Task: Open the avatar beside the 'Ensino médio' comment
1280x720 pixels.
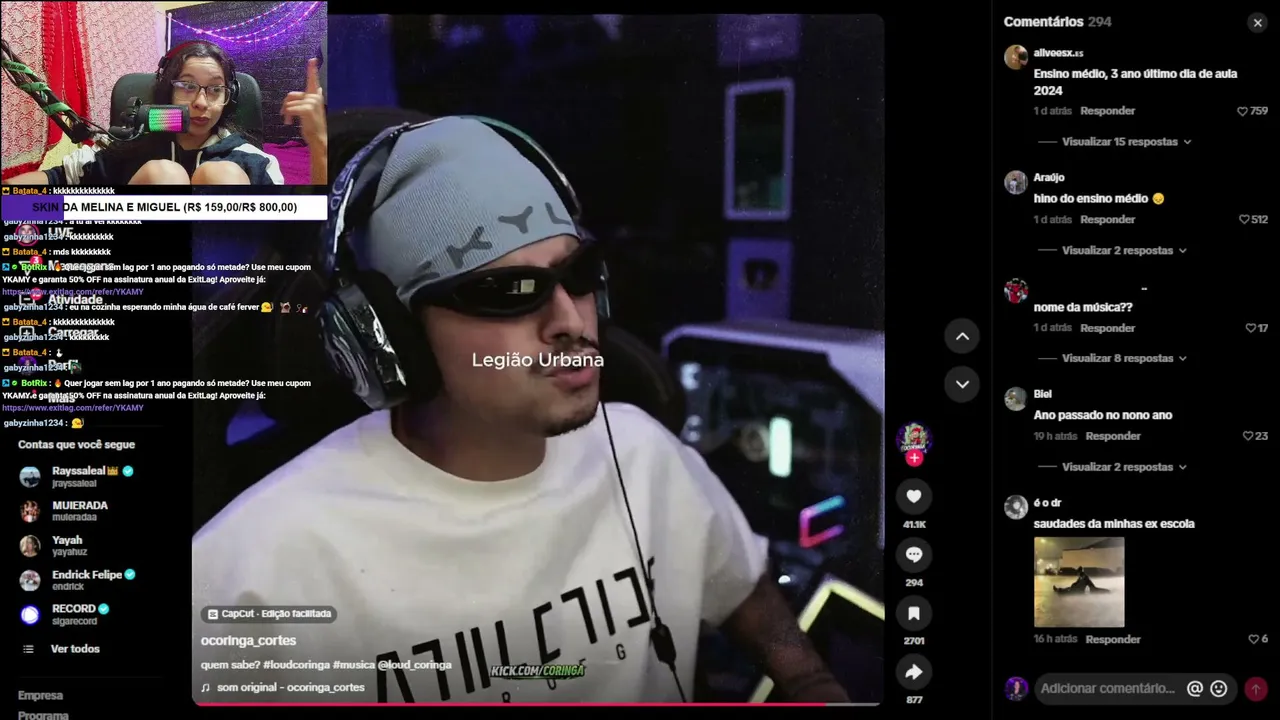Action: click(x=1016, y=57)
